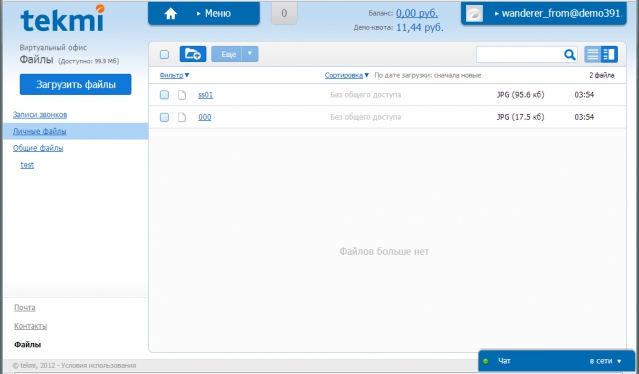Open the Меню menu
The image size is (639, 374).
click(214, 13)
